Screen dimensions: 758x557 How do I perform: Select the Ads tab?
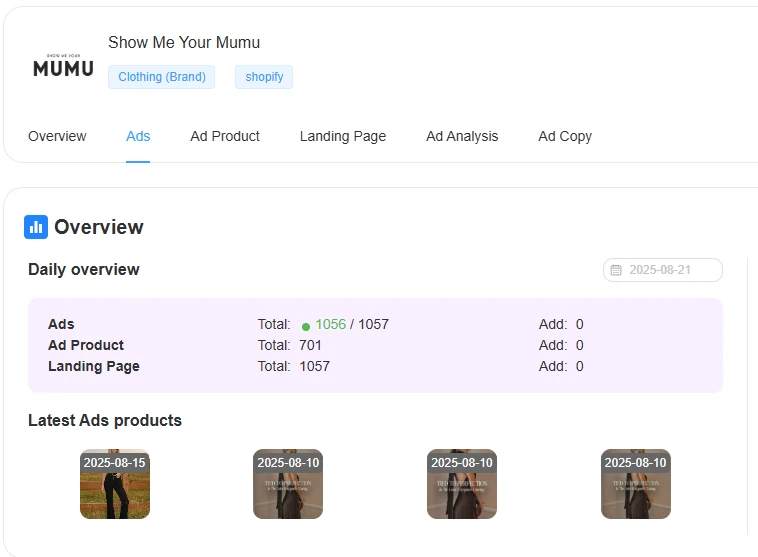(x=138, y=136)
